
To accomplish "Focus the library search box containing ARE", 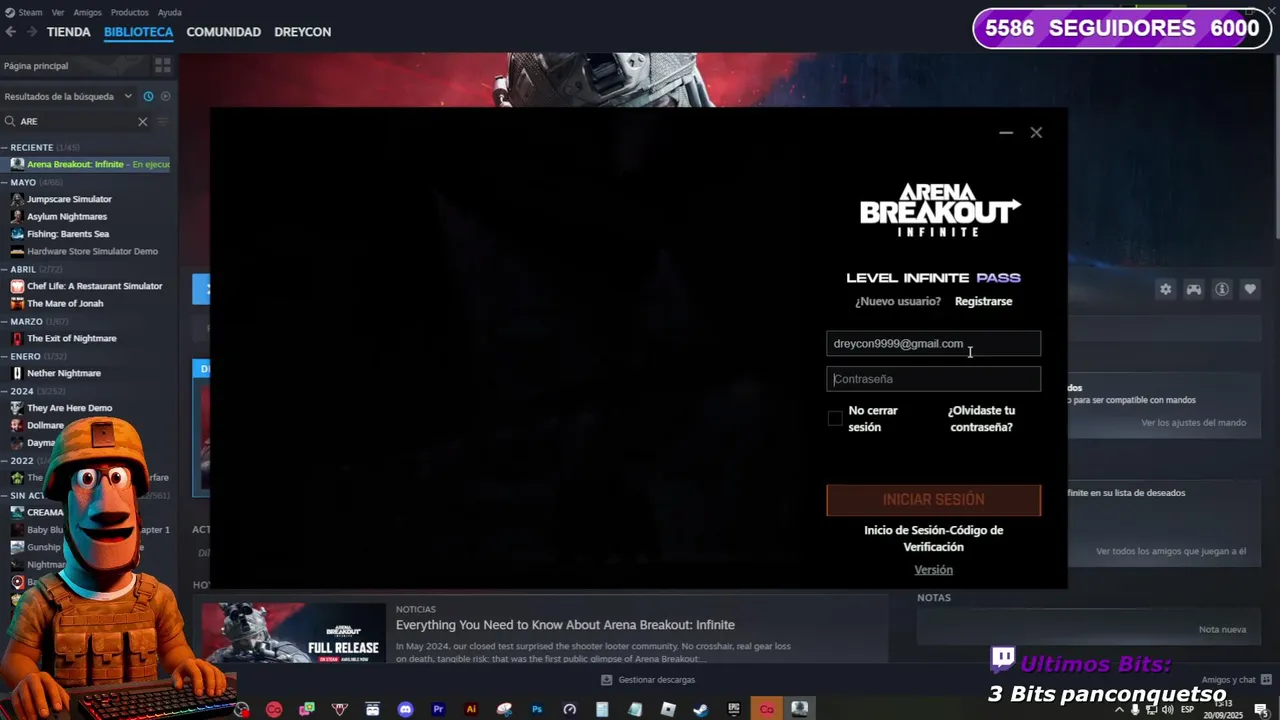I will pos(75,121).
